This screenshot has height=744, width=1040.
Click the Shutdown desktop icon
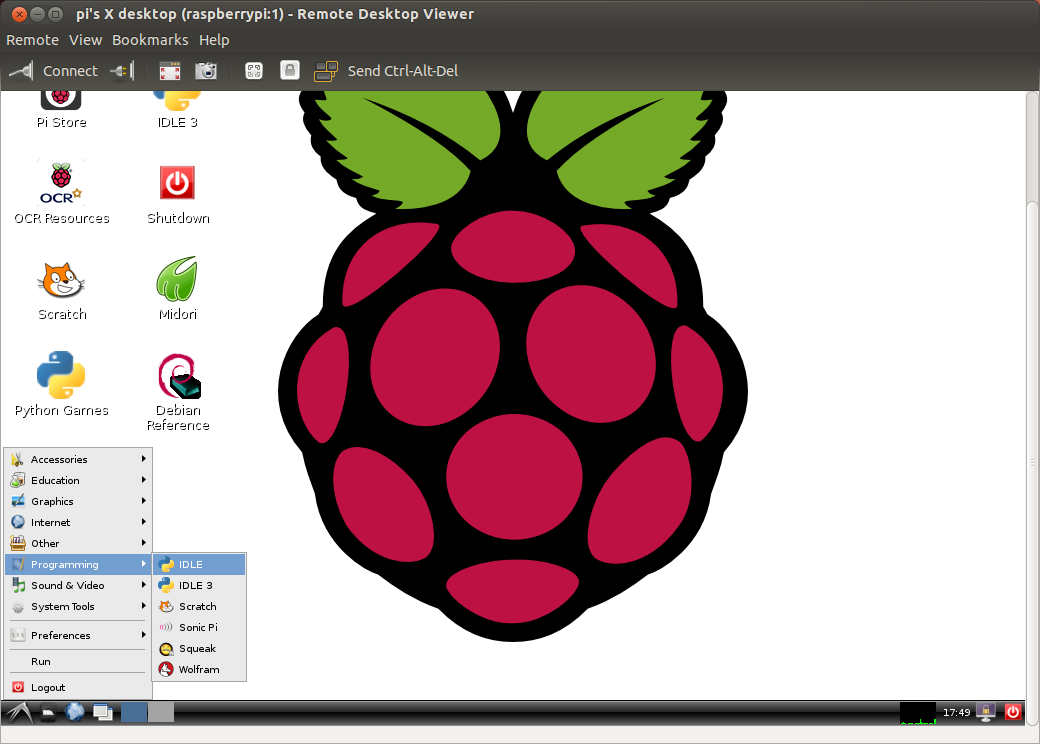pos(178,195)
